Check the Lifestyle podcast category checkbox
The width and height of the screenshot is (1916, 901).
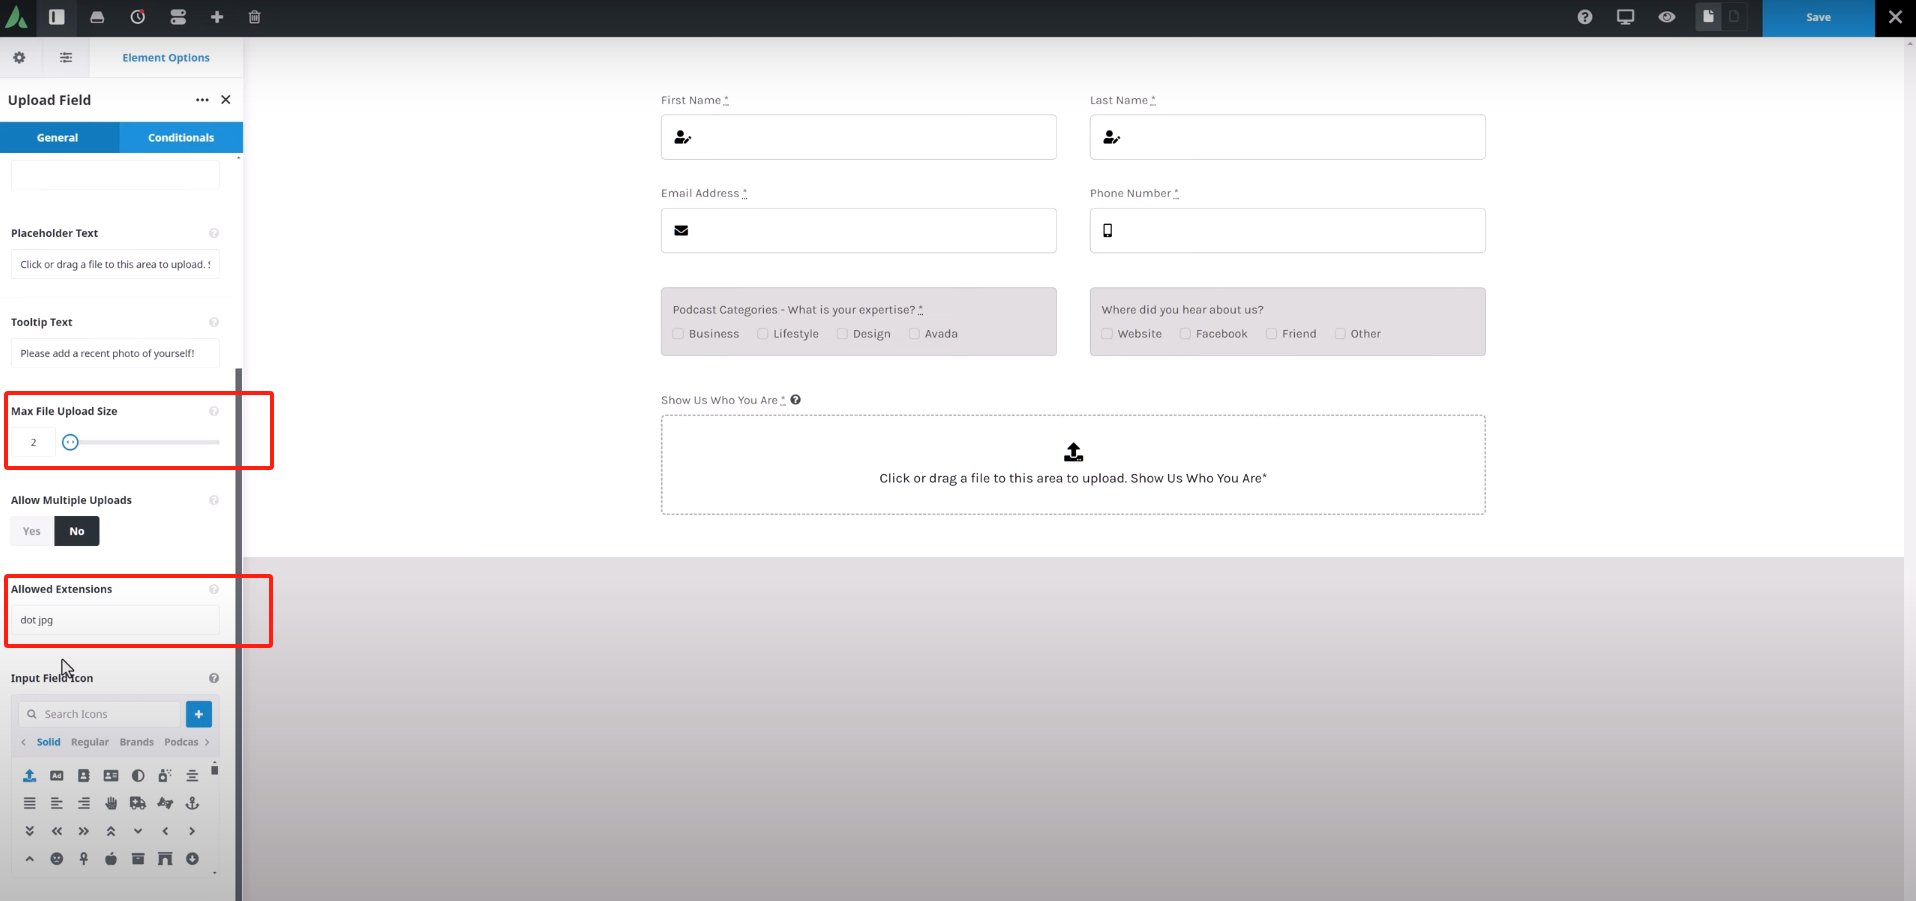click(x=763, y=334)
